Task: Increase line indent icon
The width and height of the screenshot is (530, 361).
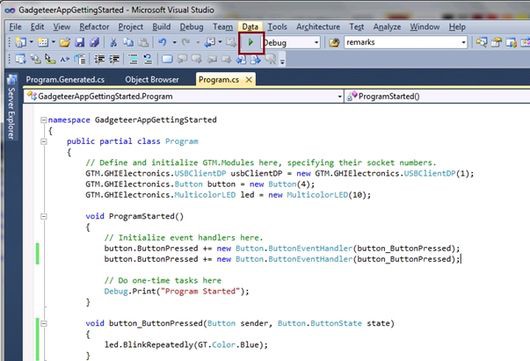Action: (x=114, y=59)
